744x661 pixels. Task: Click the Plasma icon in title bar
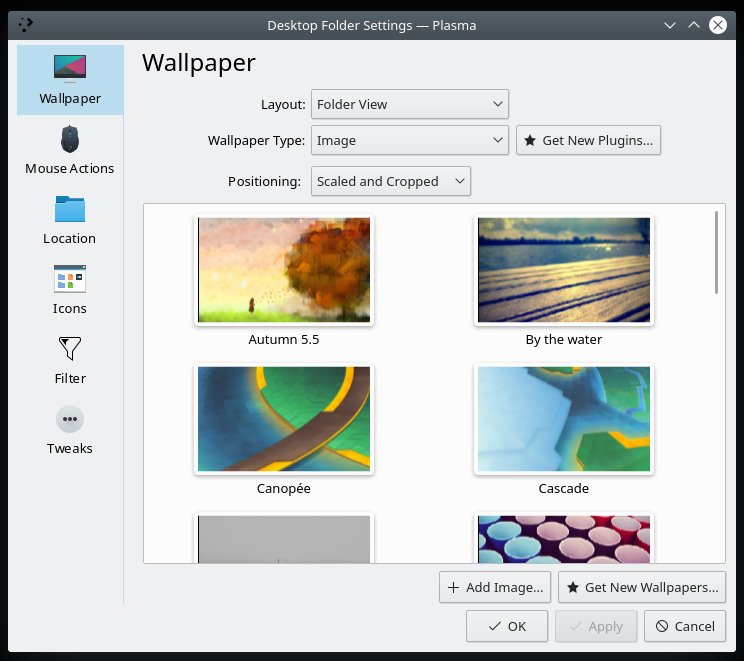[x=24, y=24]
